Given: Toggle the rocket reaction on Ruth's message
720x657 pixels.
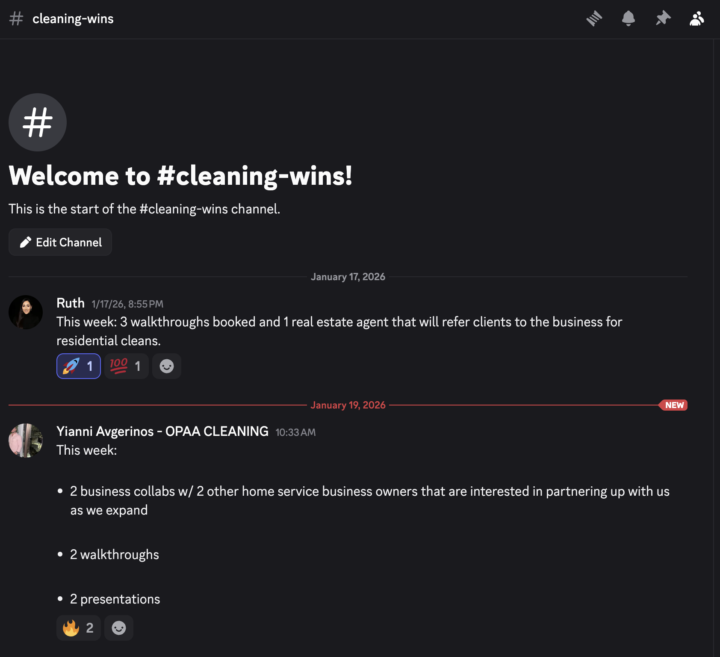Looking at the screenshot, I should click(x=78, y=367).
